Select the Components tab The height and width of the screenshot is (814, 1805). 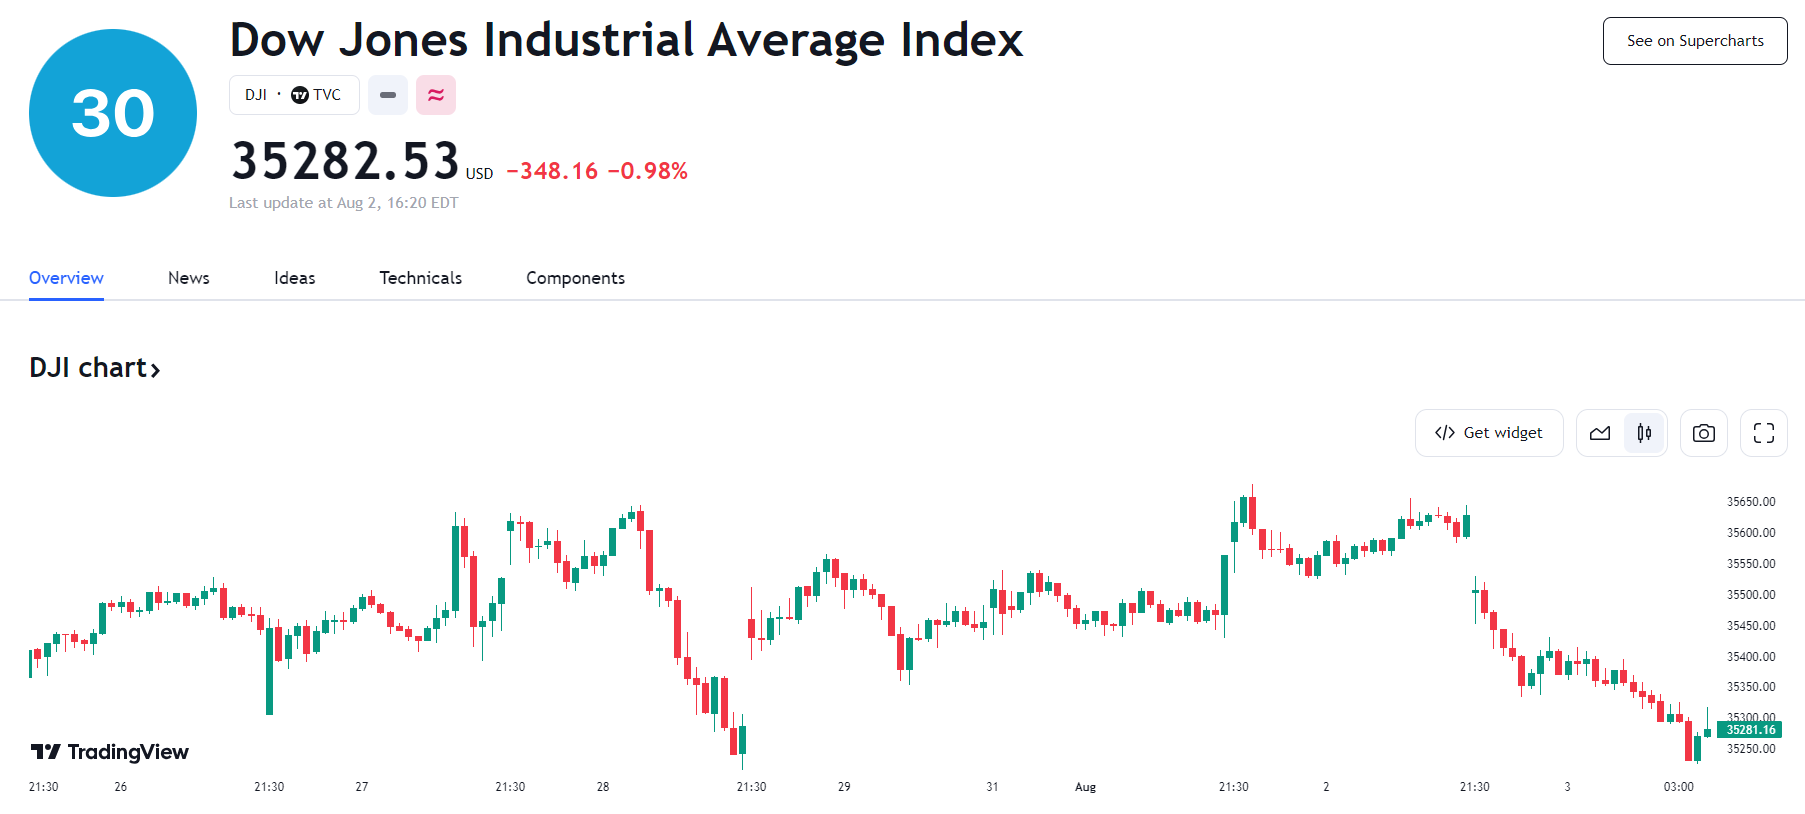click(576, 278)
